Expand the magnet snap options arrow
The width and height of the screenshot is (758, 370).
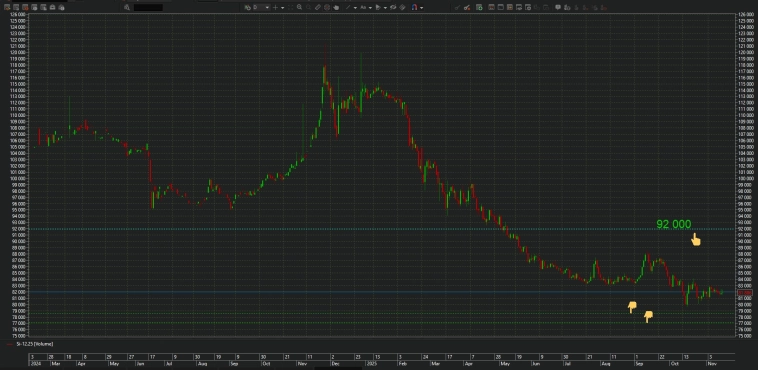[422, 8]
